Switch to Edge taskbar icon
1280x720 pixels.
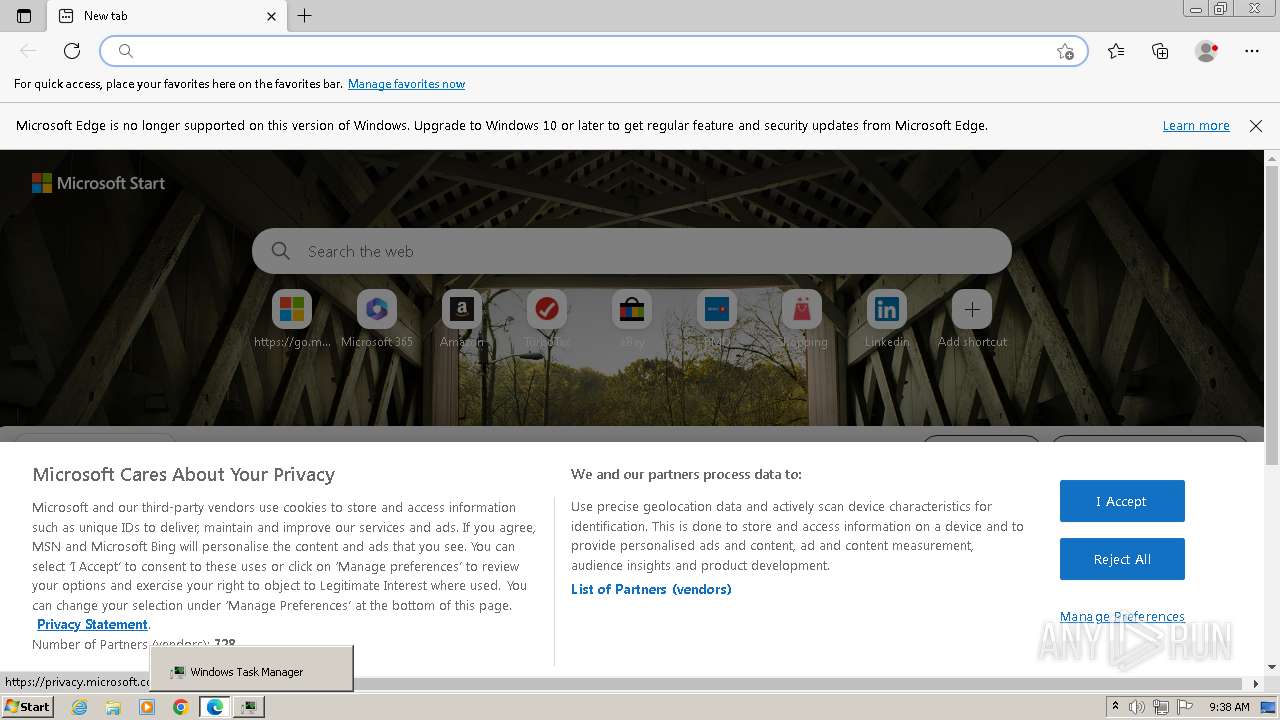point(215,707)
